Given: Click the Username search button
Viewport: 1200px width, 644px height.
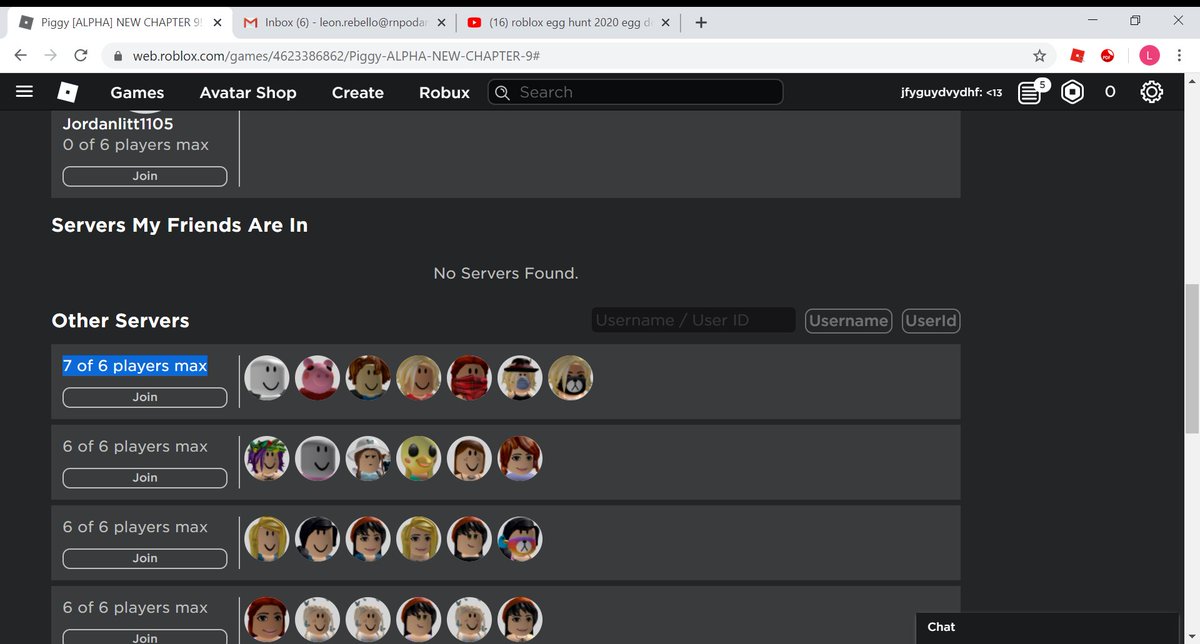Looking at the screenshot, I should (x=849, y=320).
